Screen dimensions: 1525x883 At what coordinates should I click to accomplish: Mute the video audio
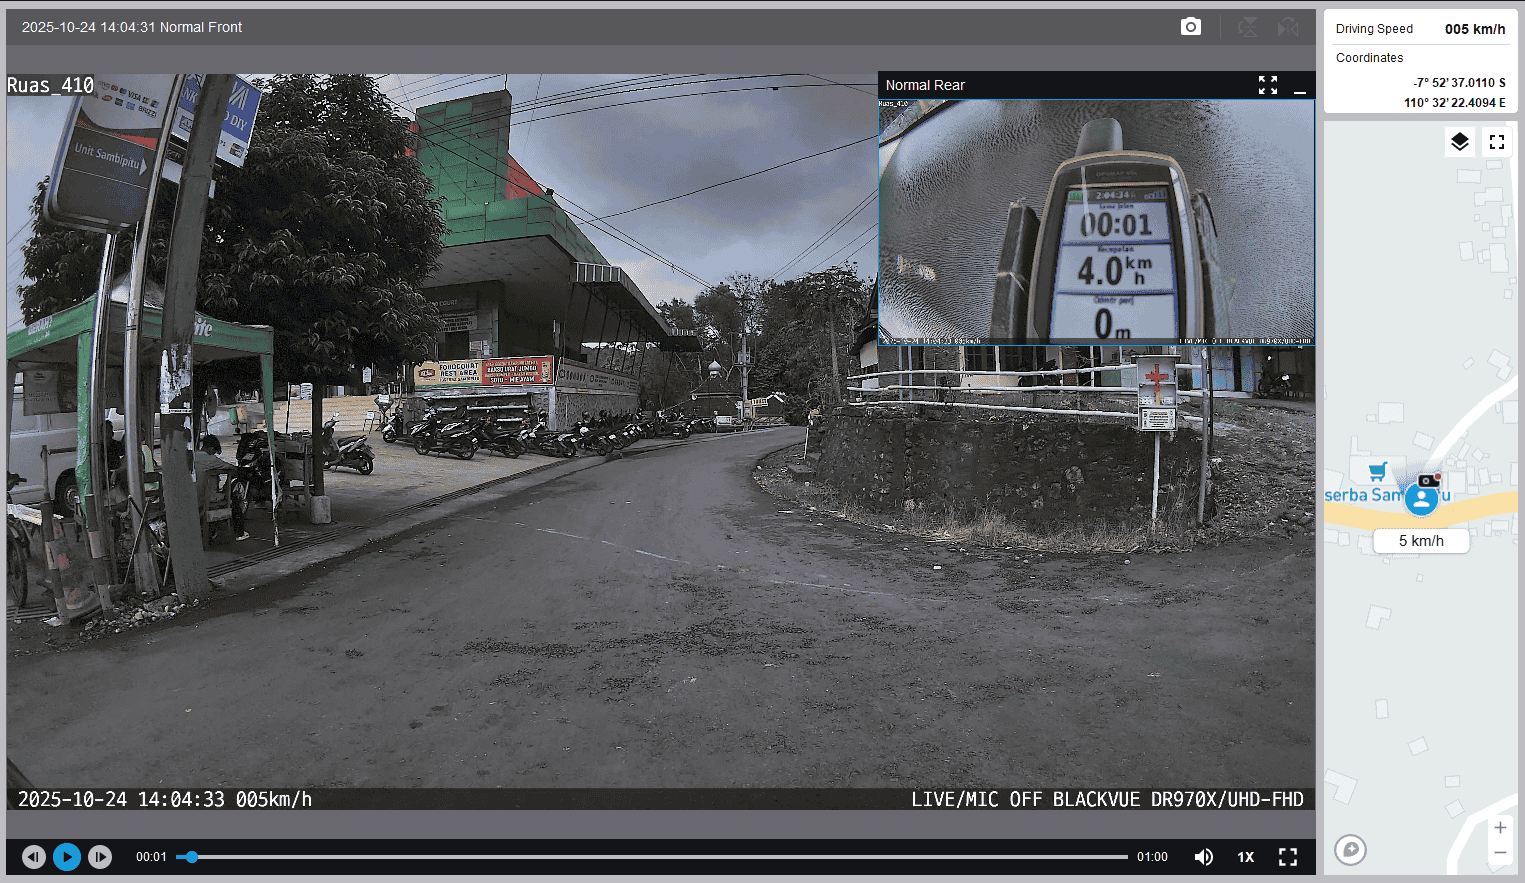[1204, 857]
